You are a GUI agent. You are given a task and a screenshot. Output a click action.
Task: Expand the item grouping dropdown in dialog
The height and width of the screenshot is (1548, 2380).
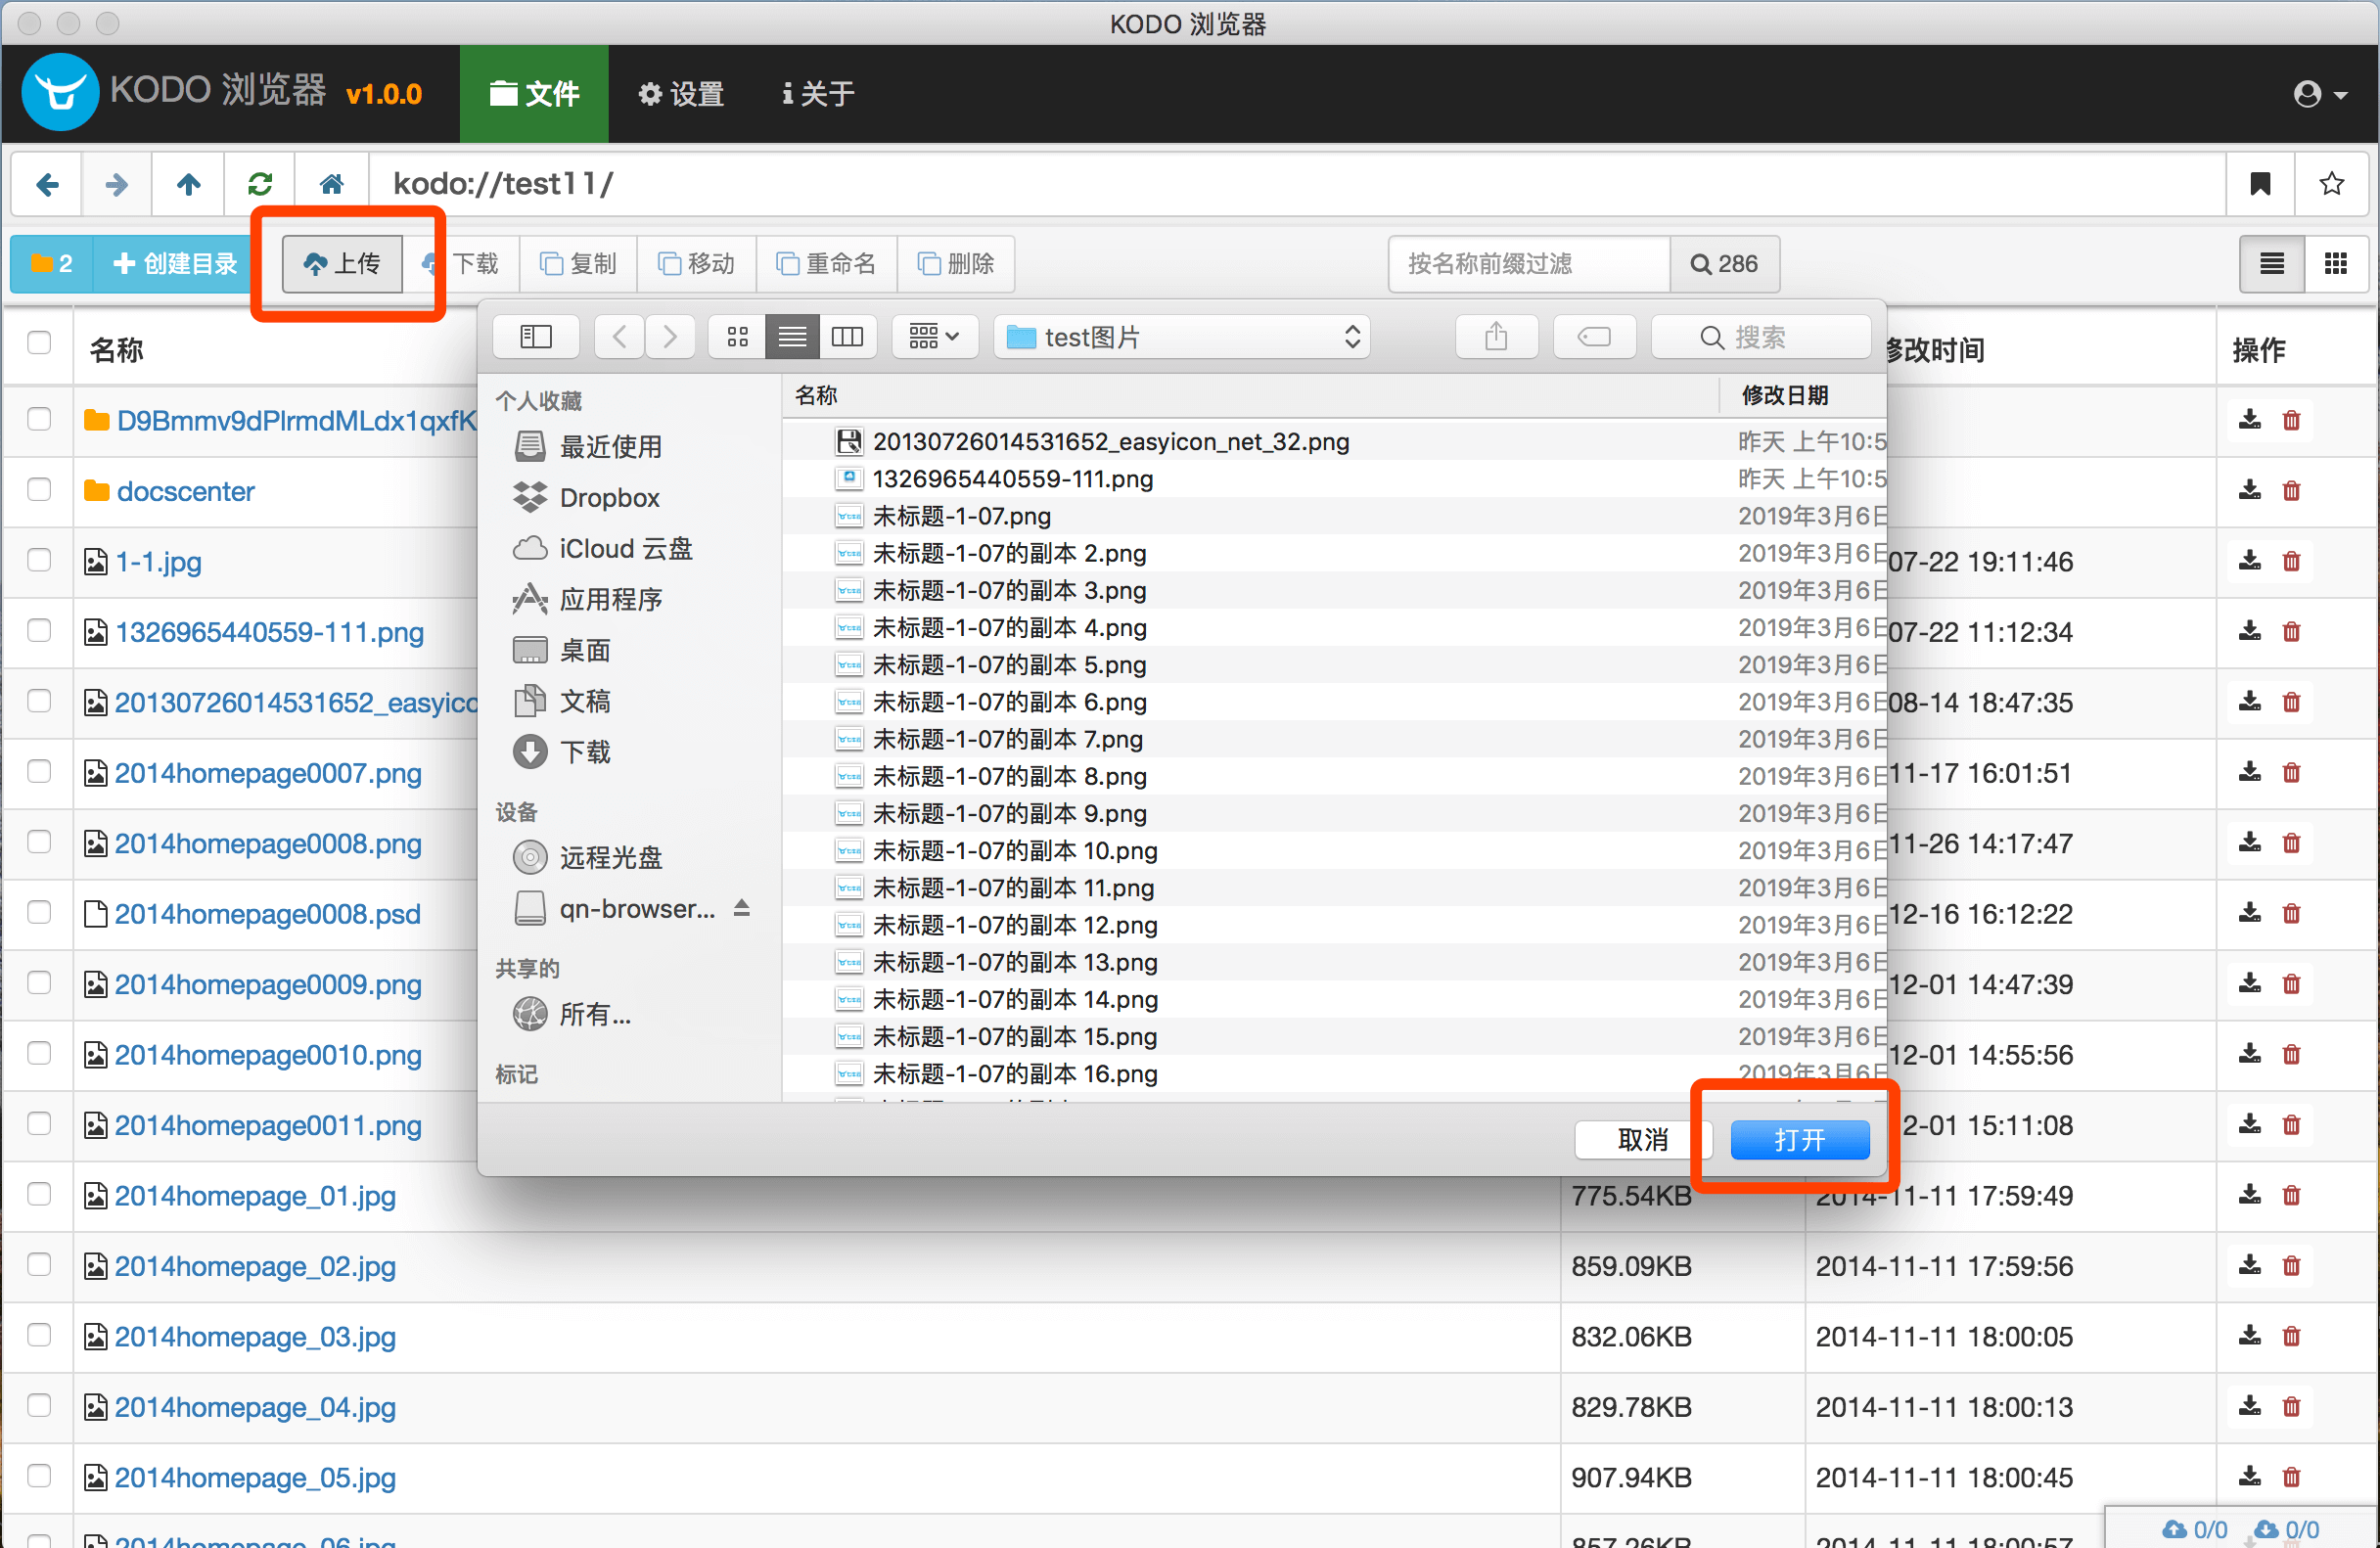(x=933, y=337)
